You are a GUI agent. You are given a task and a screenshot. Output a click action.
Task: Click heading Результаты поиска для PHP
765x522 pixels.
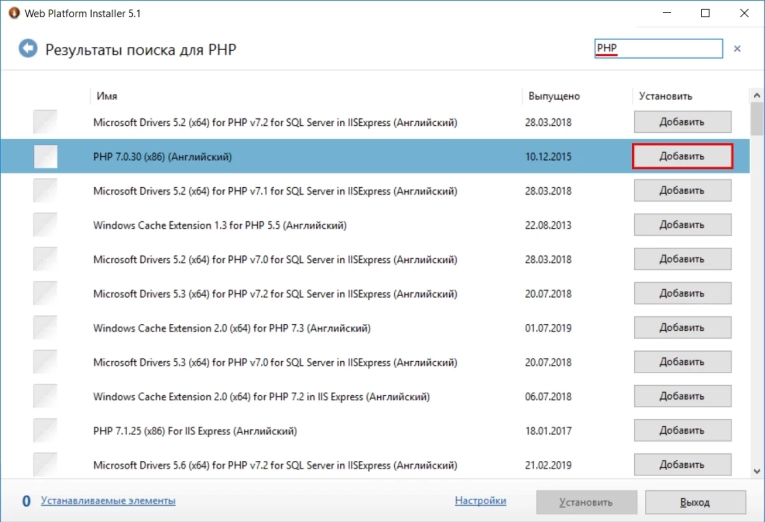tap(141, 49)
